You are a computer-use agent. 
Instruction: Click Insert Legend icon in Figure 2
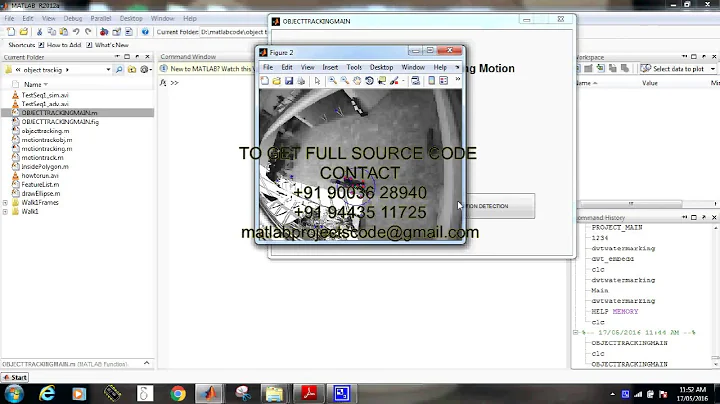pyautogui.click(x=444, y=81)
